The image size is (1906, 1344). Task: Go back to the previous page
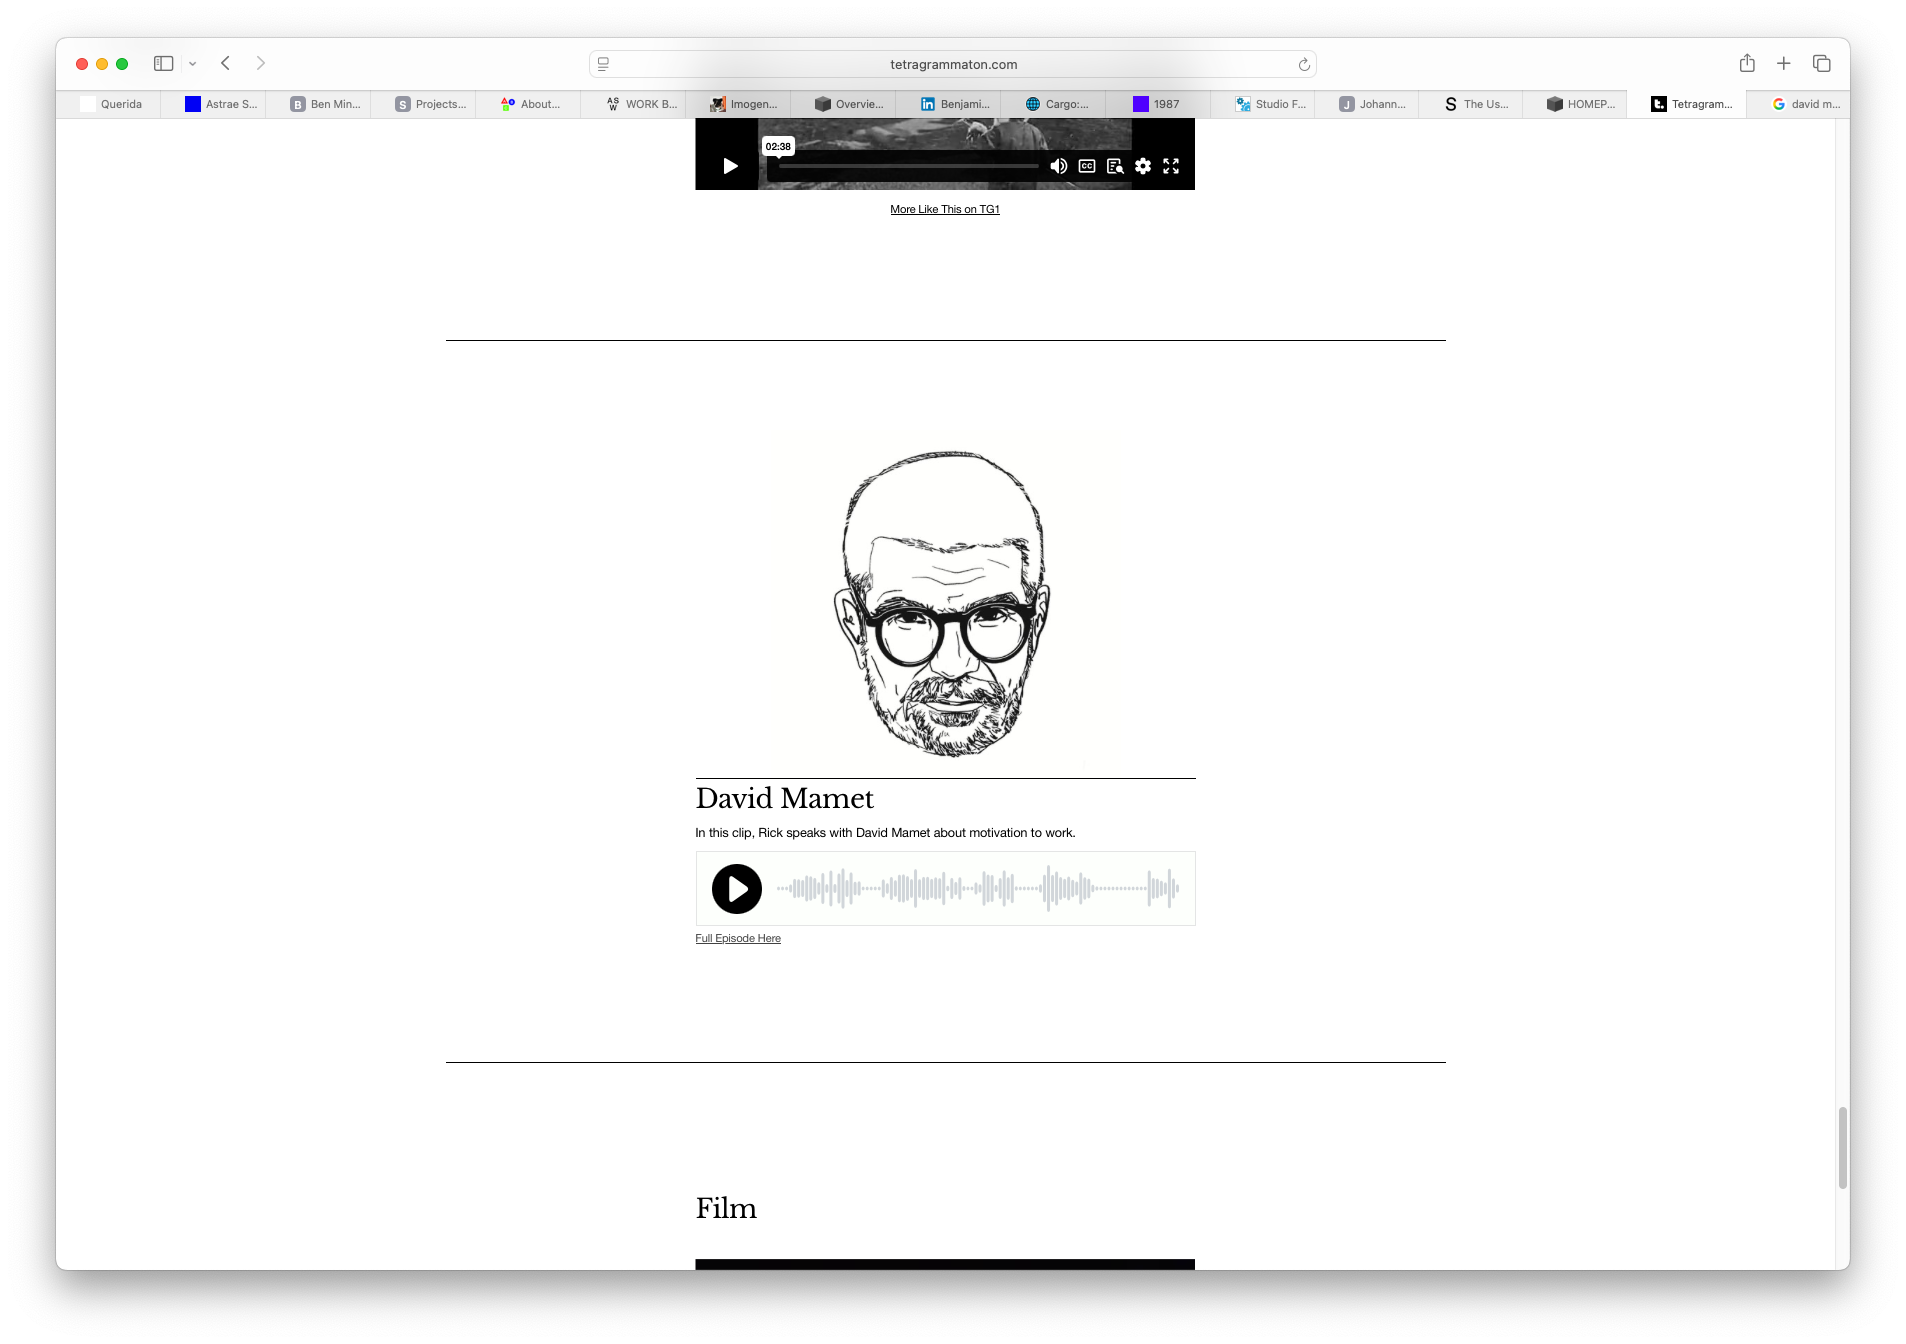[226, 64]
